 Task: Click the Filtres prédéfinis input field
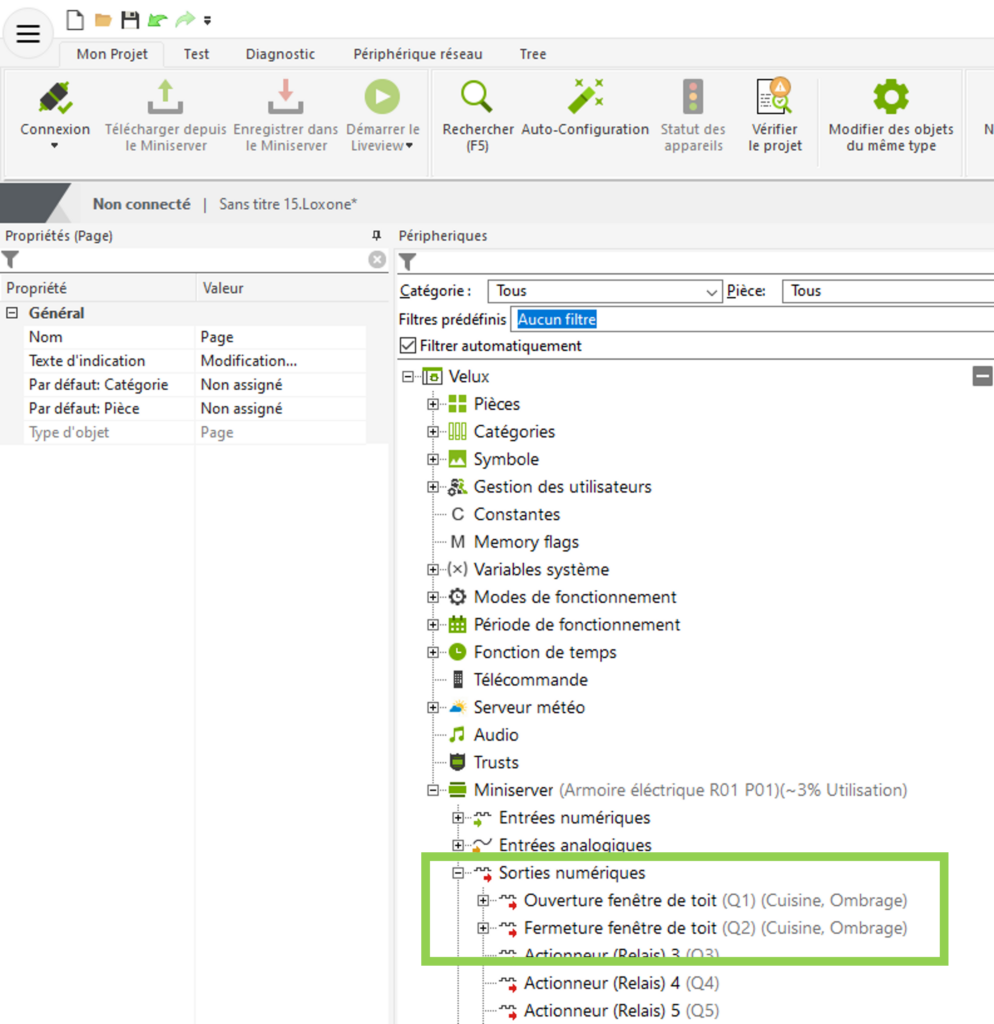(750, 320)
